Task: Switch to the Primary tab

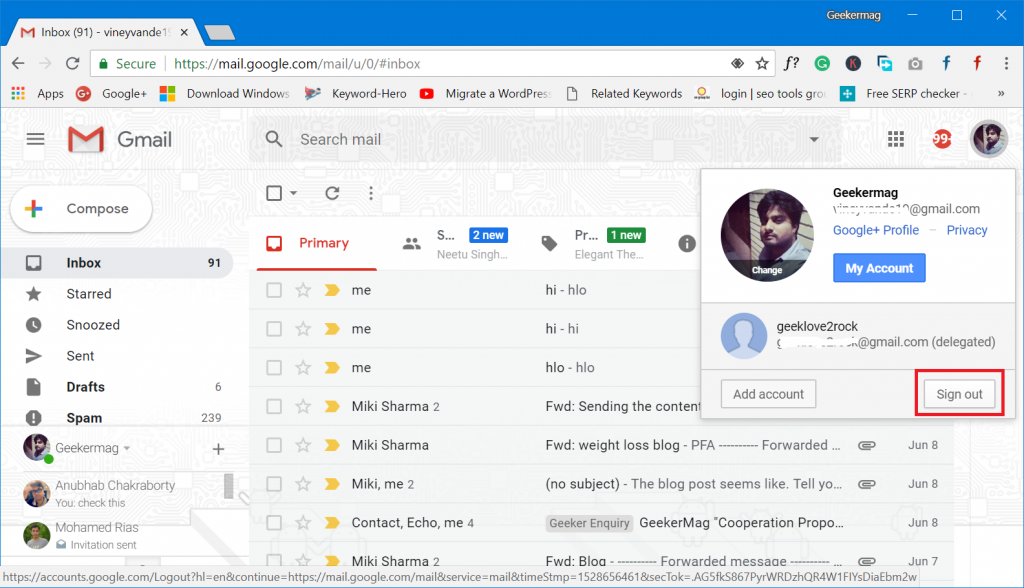Action: click(317, 243)
